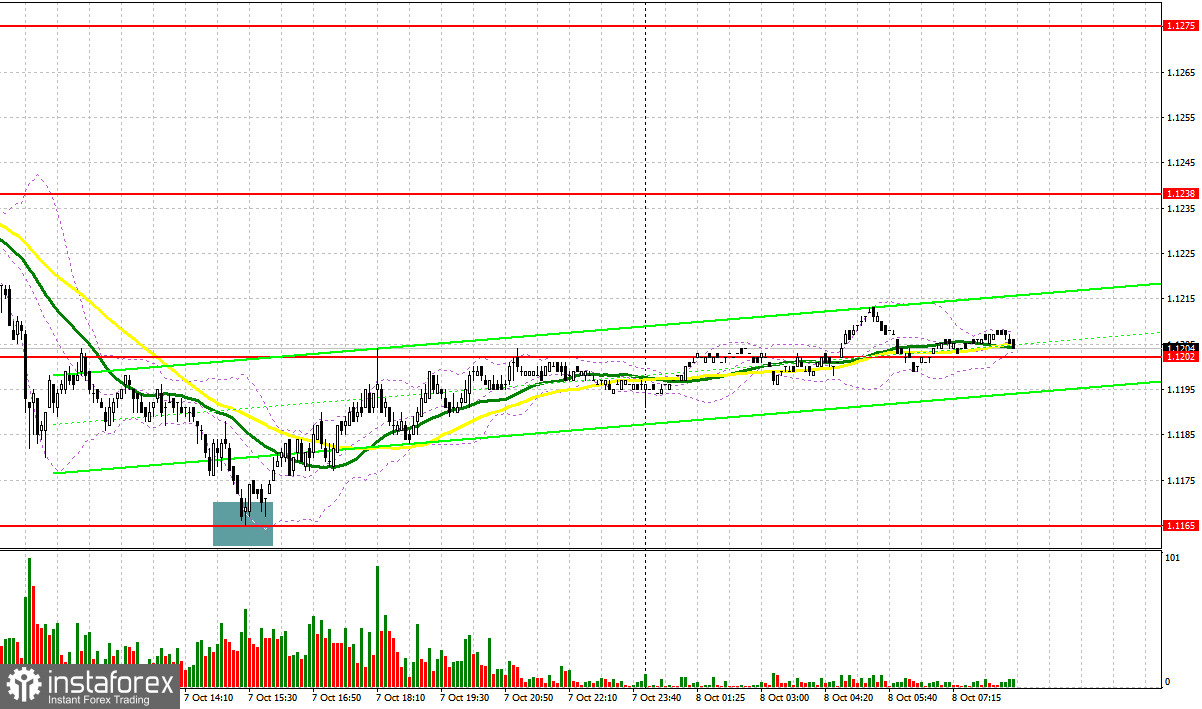Select the 8 Oct 04:20 time label
This screenshot has height=709, width=1202.
point(847,696)
